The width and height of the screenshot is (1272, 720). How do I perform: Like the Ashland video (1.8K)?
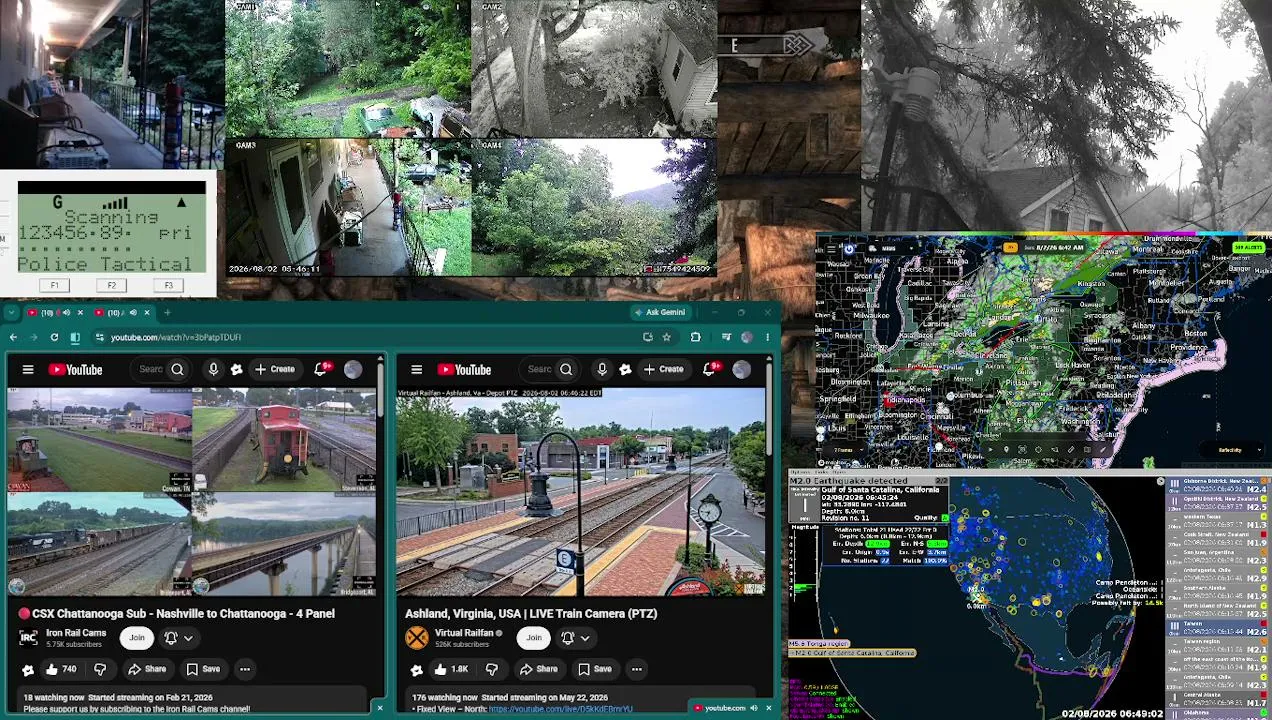click(451, 669)
